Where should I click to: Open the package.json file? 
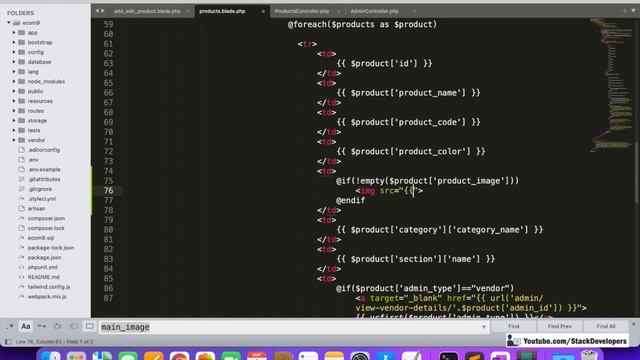click(44, 258)
